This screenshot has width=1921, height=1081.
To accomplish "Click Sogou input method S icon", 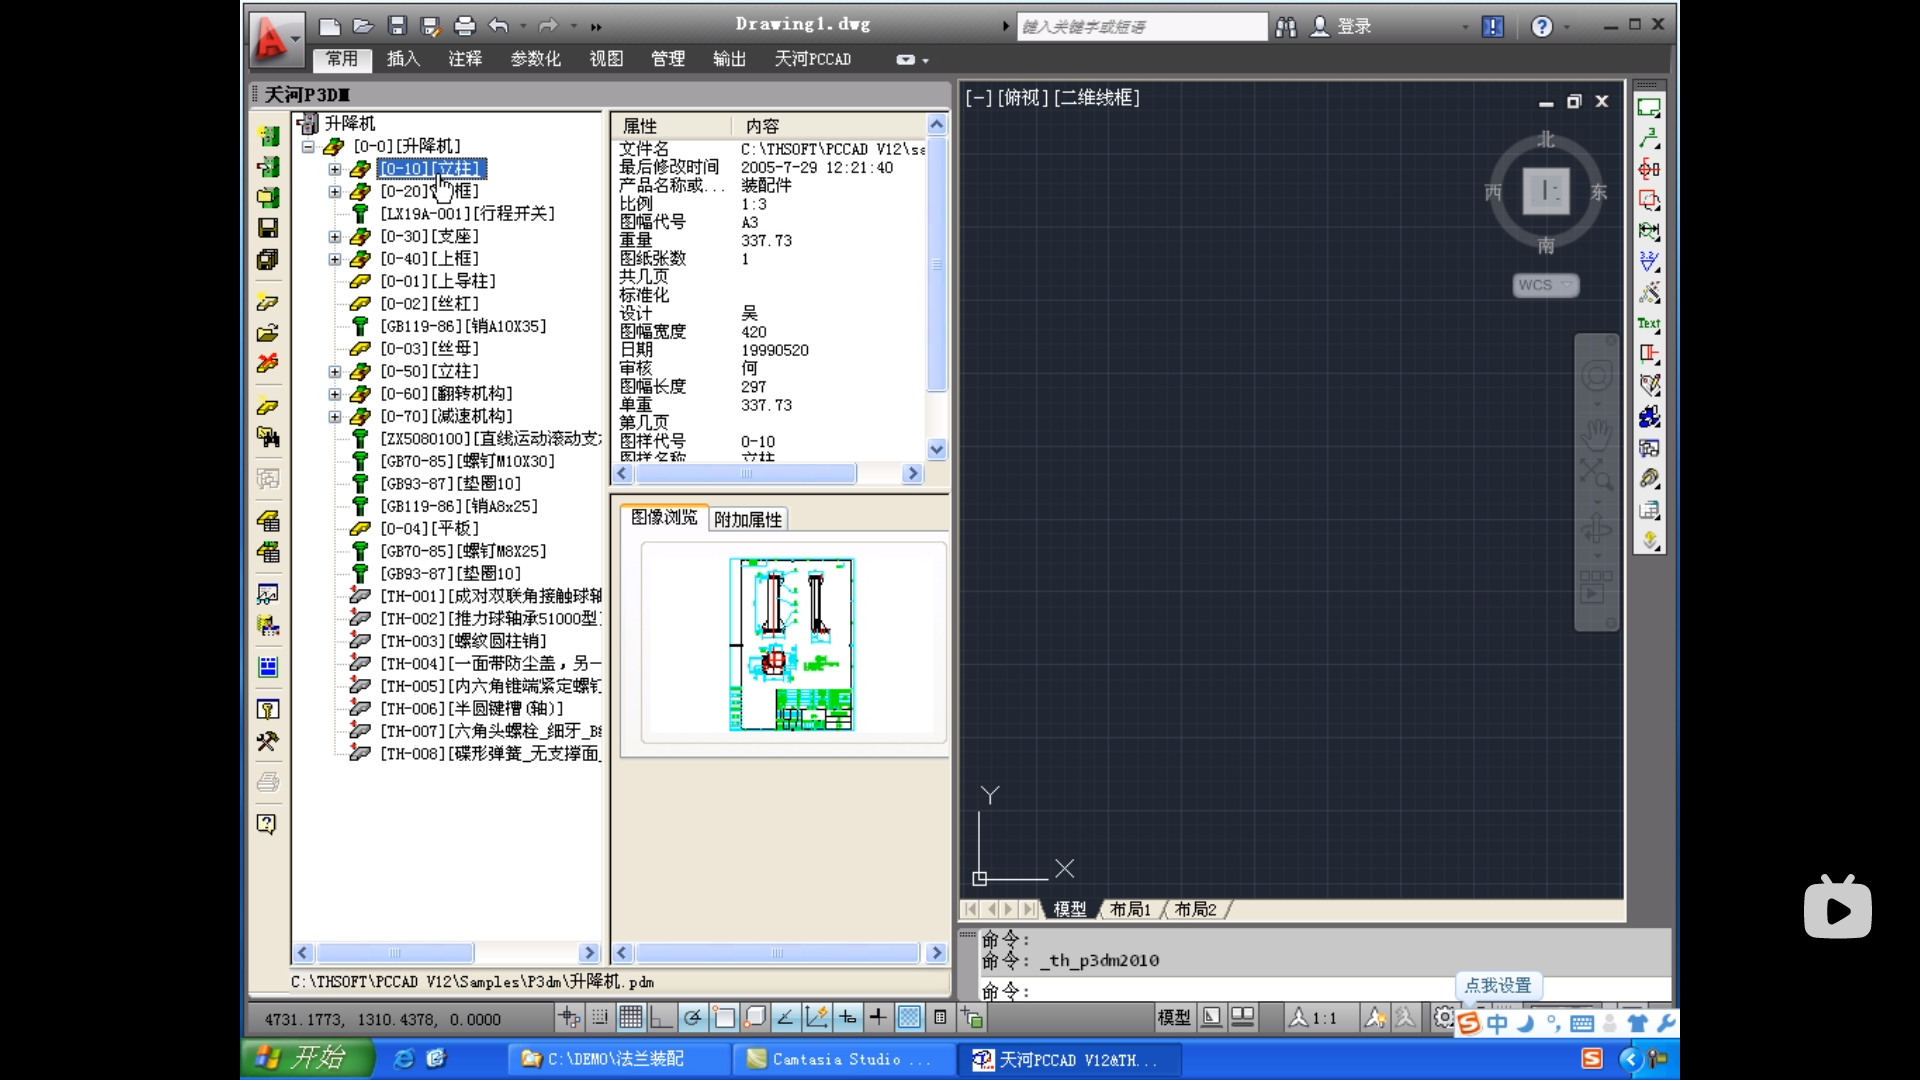I will [x=1469, y=1023].
